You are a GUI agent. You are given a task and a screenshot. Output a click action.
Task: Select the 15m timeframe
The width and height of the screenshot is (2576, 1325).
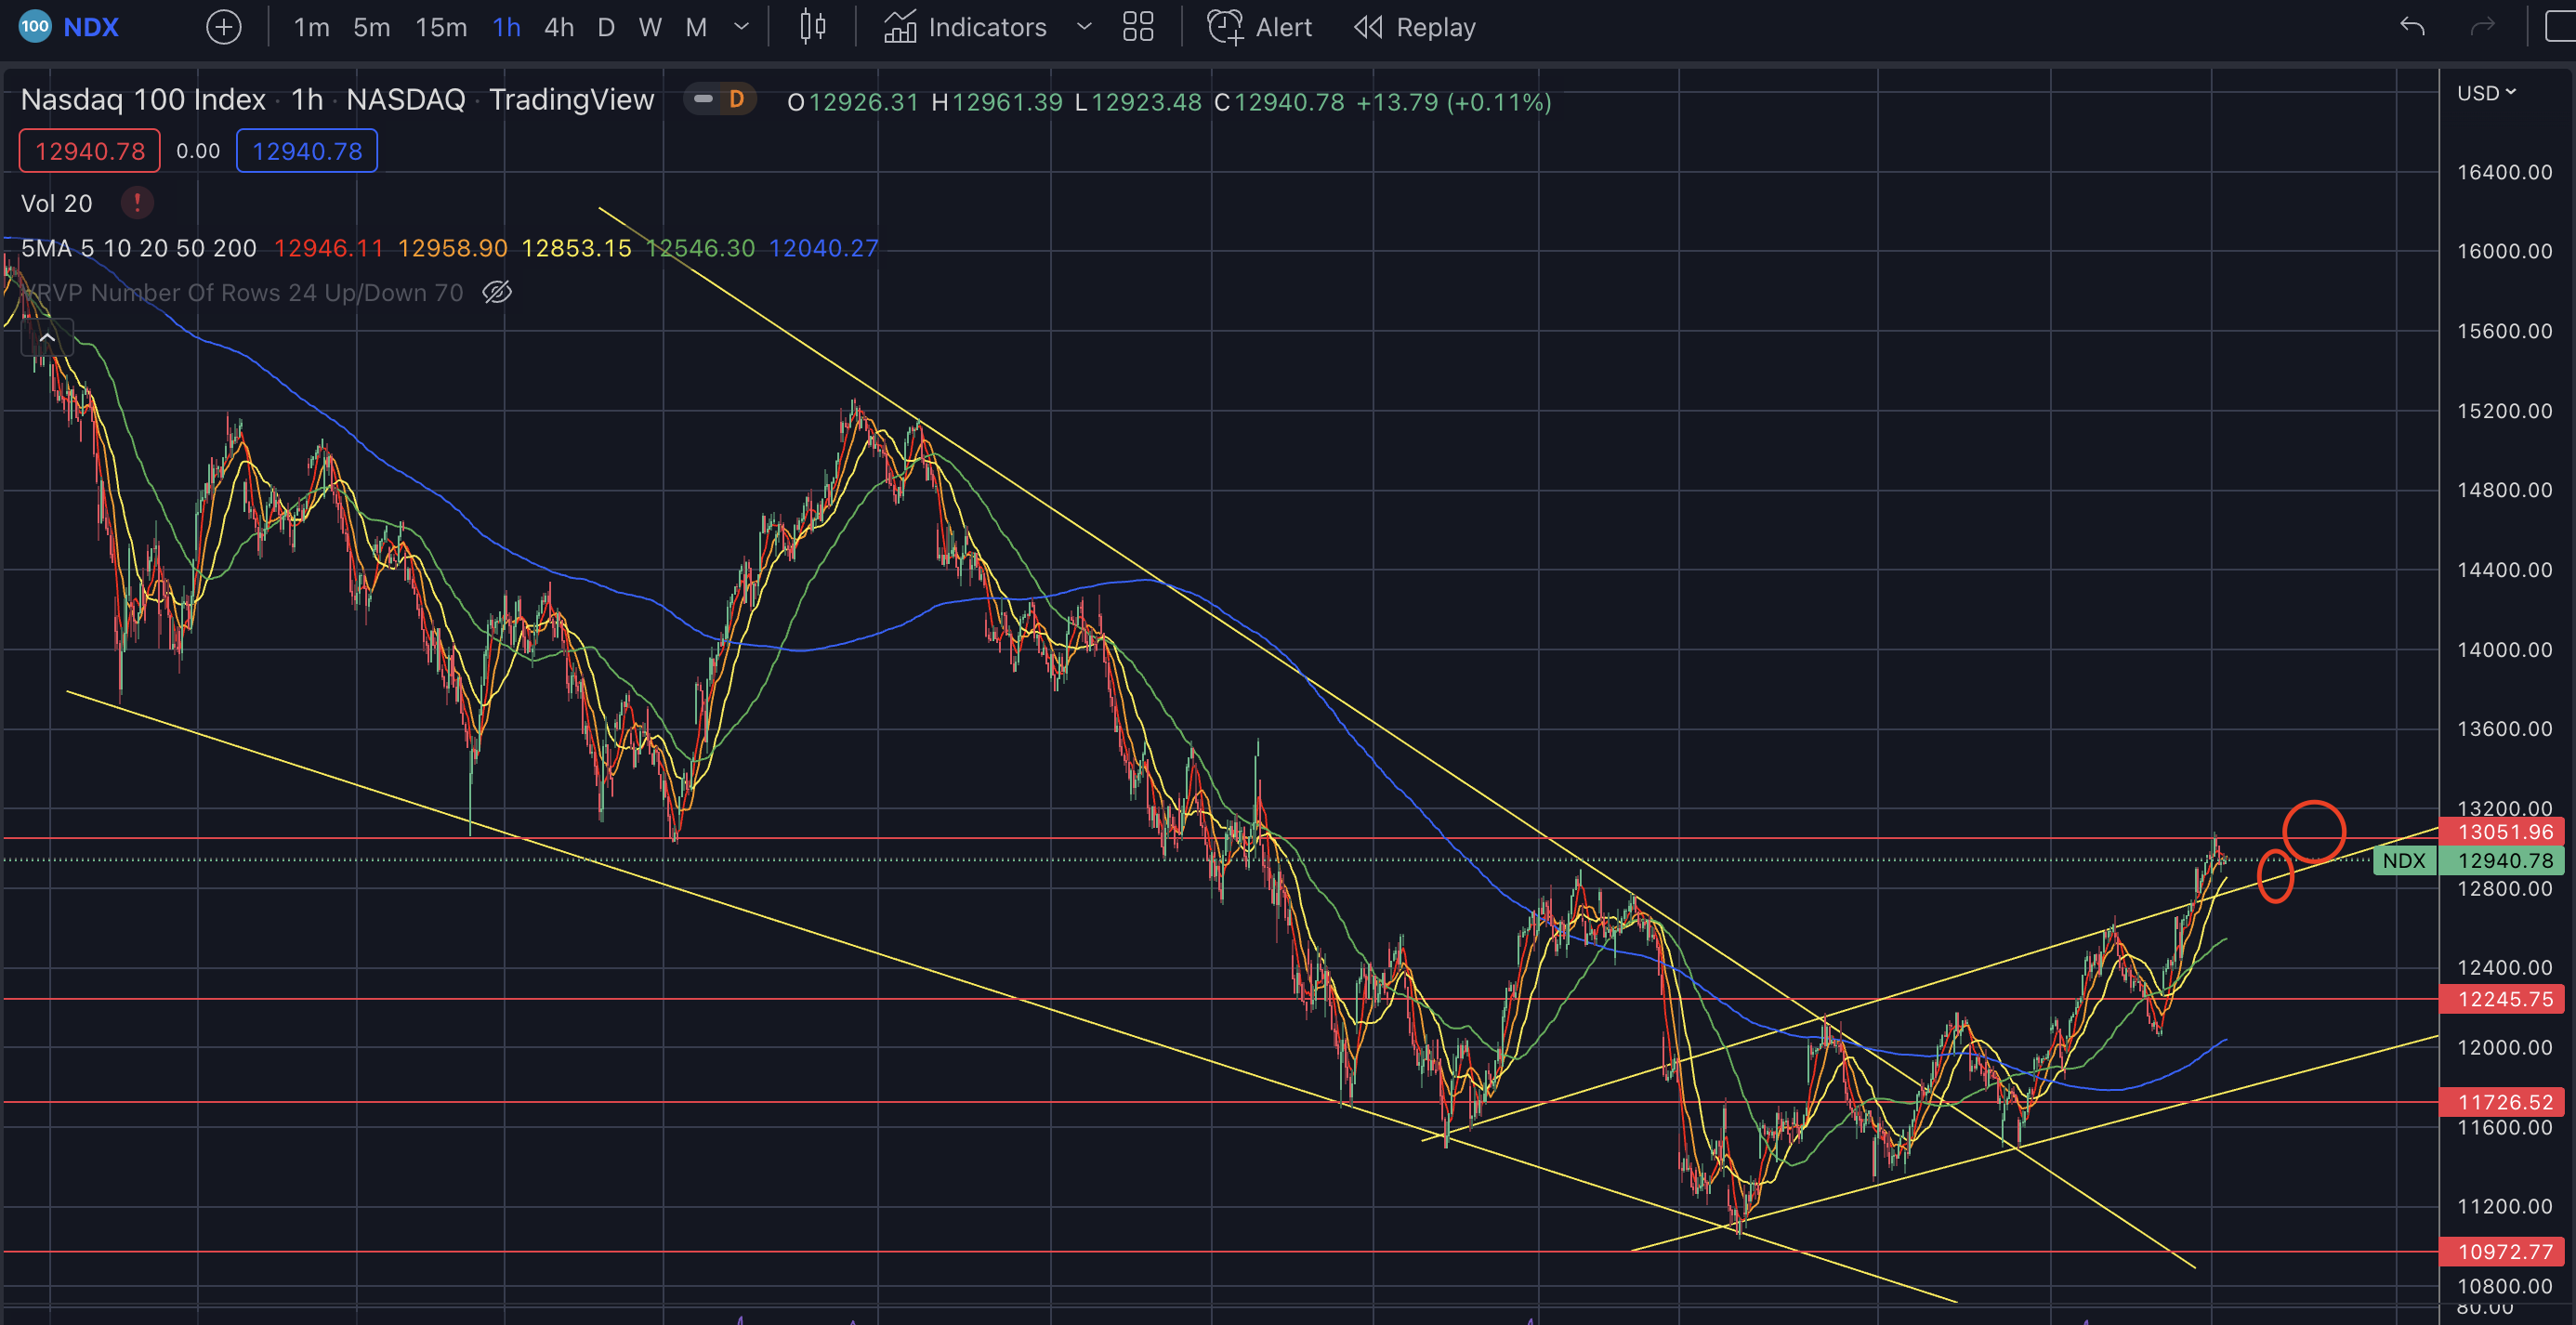click(x=441, y=27)
